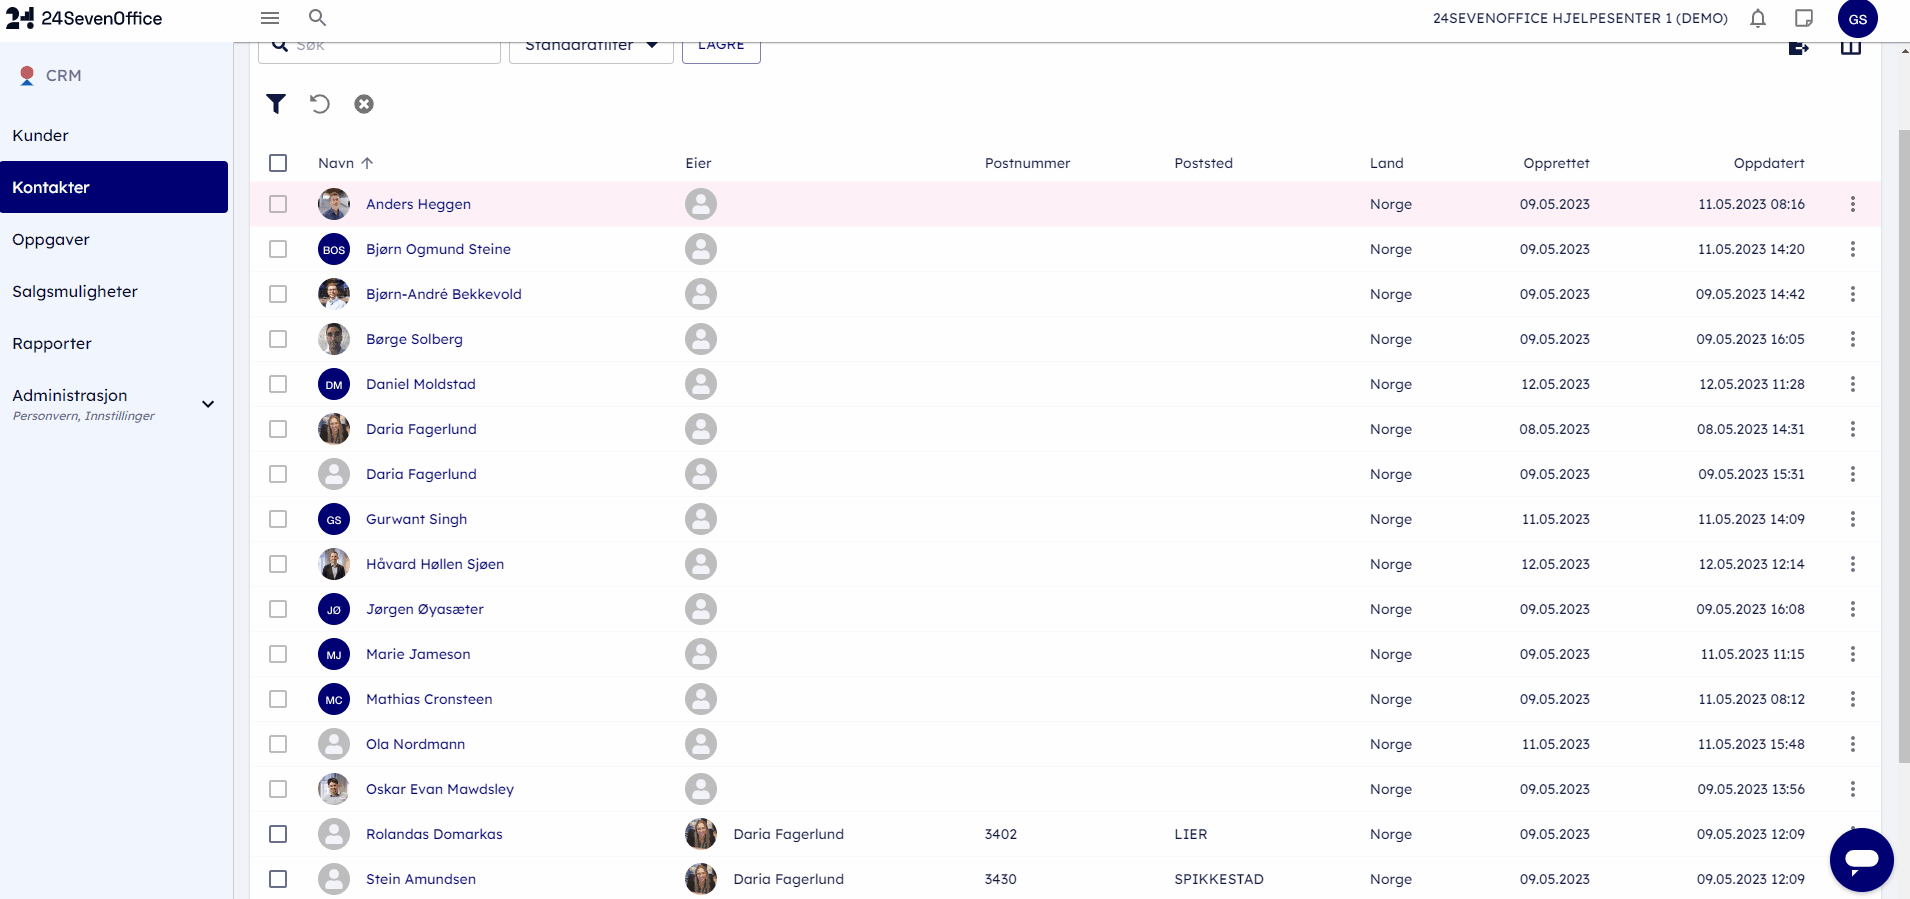1910x899 pixels.
Task: Sort by the Navn column header
Action: click(336, 163)
